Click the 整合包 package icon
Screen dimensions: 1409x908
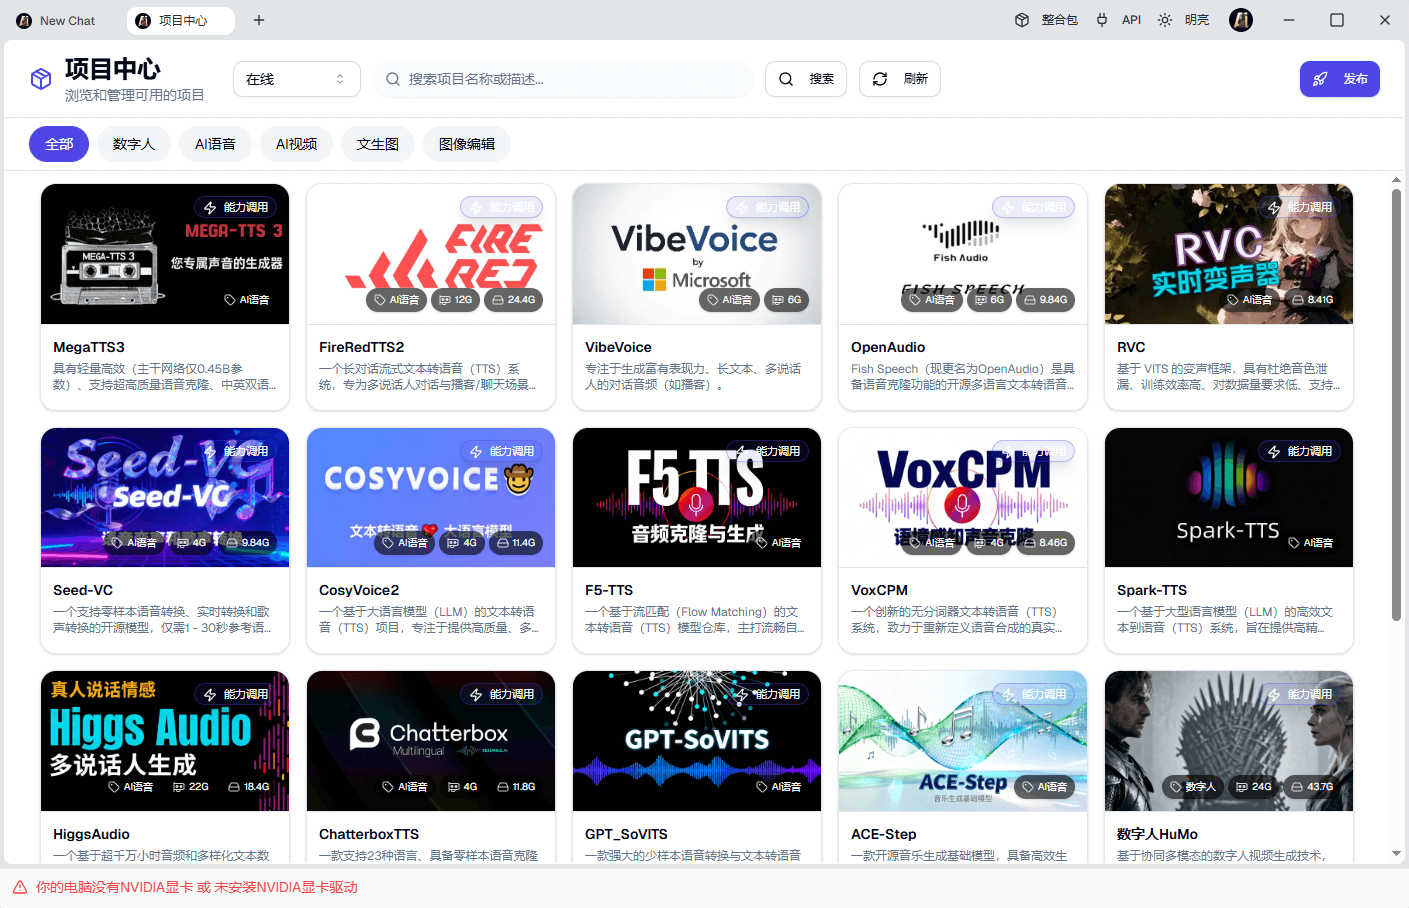[1022, 20]
